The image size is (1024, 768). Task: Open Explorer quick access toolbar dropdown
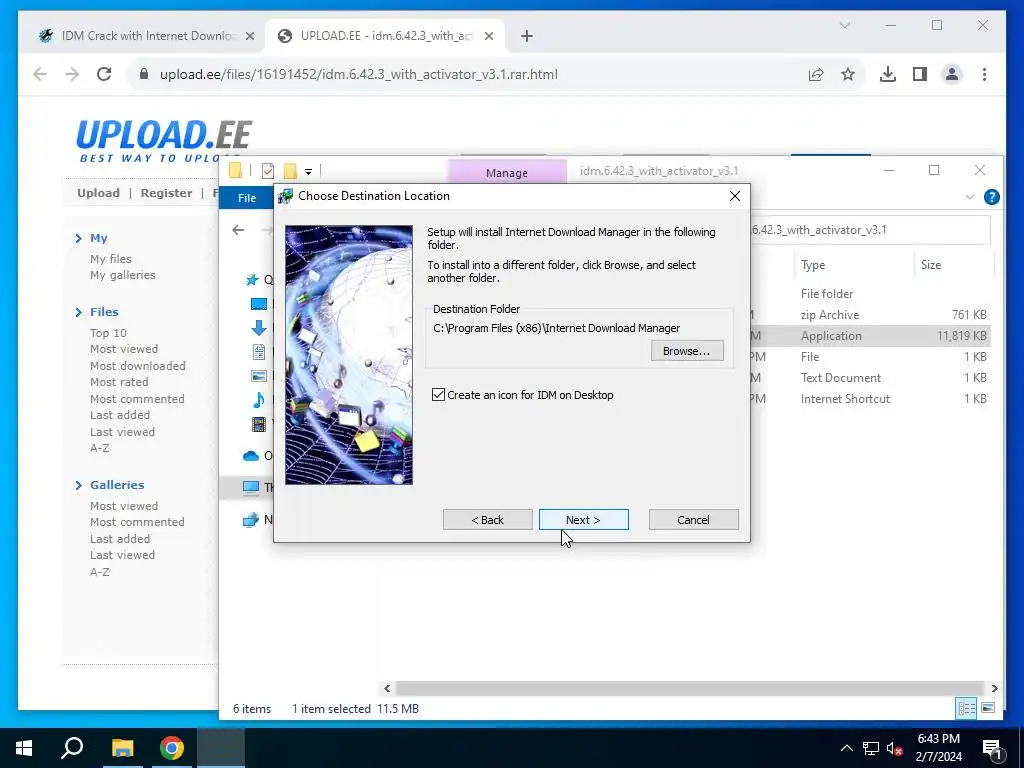(308, 172)
